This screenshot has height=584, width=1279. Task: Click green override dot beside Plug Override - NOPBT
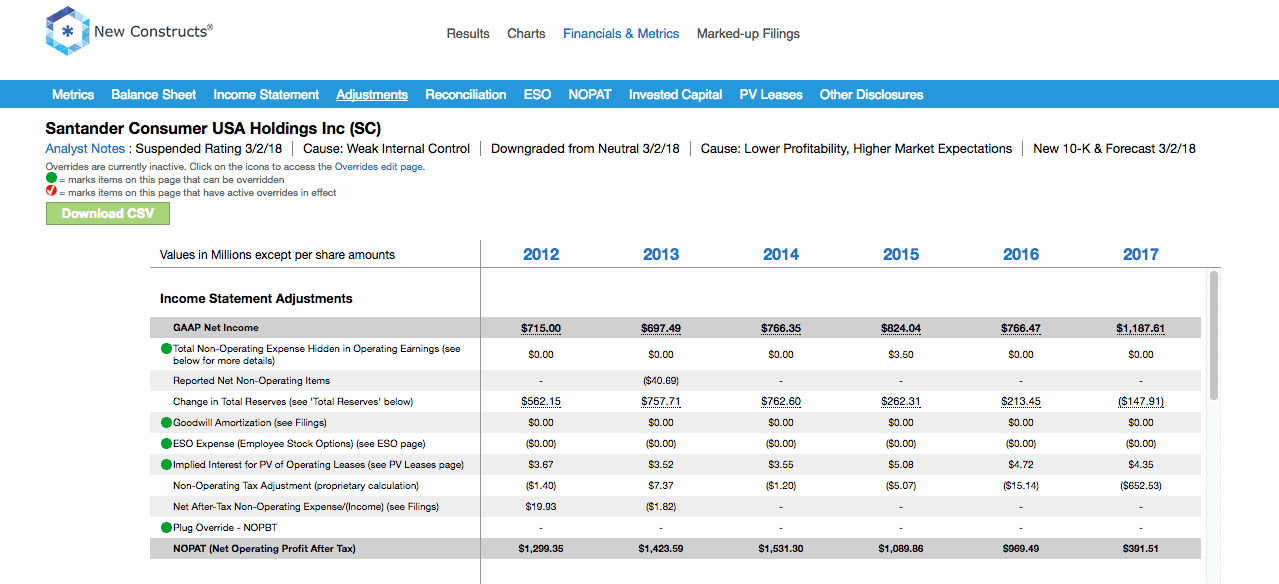[x=166, y=528]
